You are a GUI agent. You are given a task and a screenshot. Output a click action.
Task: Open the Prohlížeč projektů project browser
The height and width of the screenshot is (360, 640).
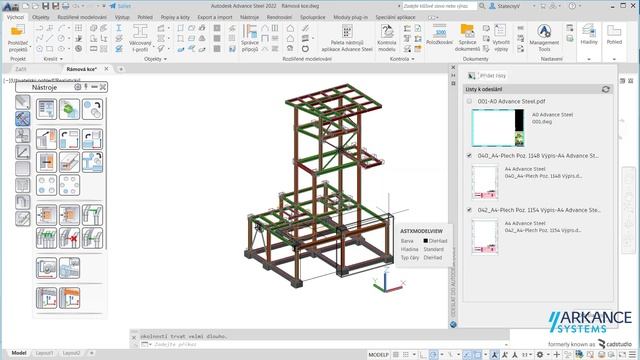click(x=18, y=38)
